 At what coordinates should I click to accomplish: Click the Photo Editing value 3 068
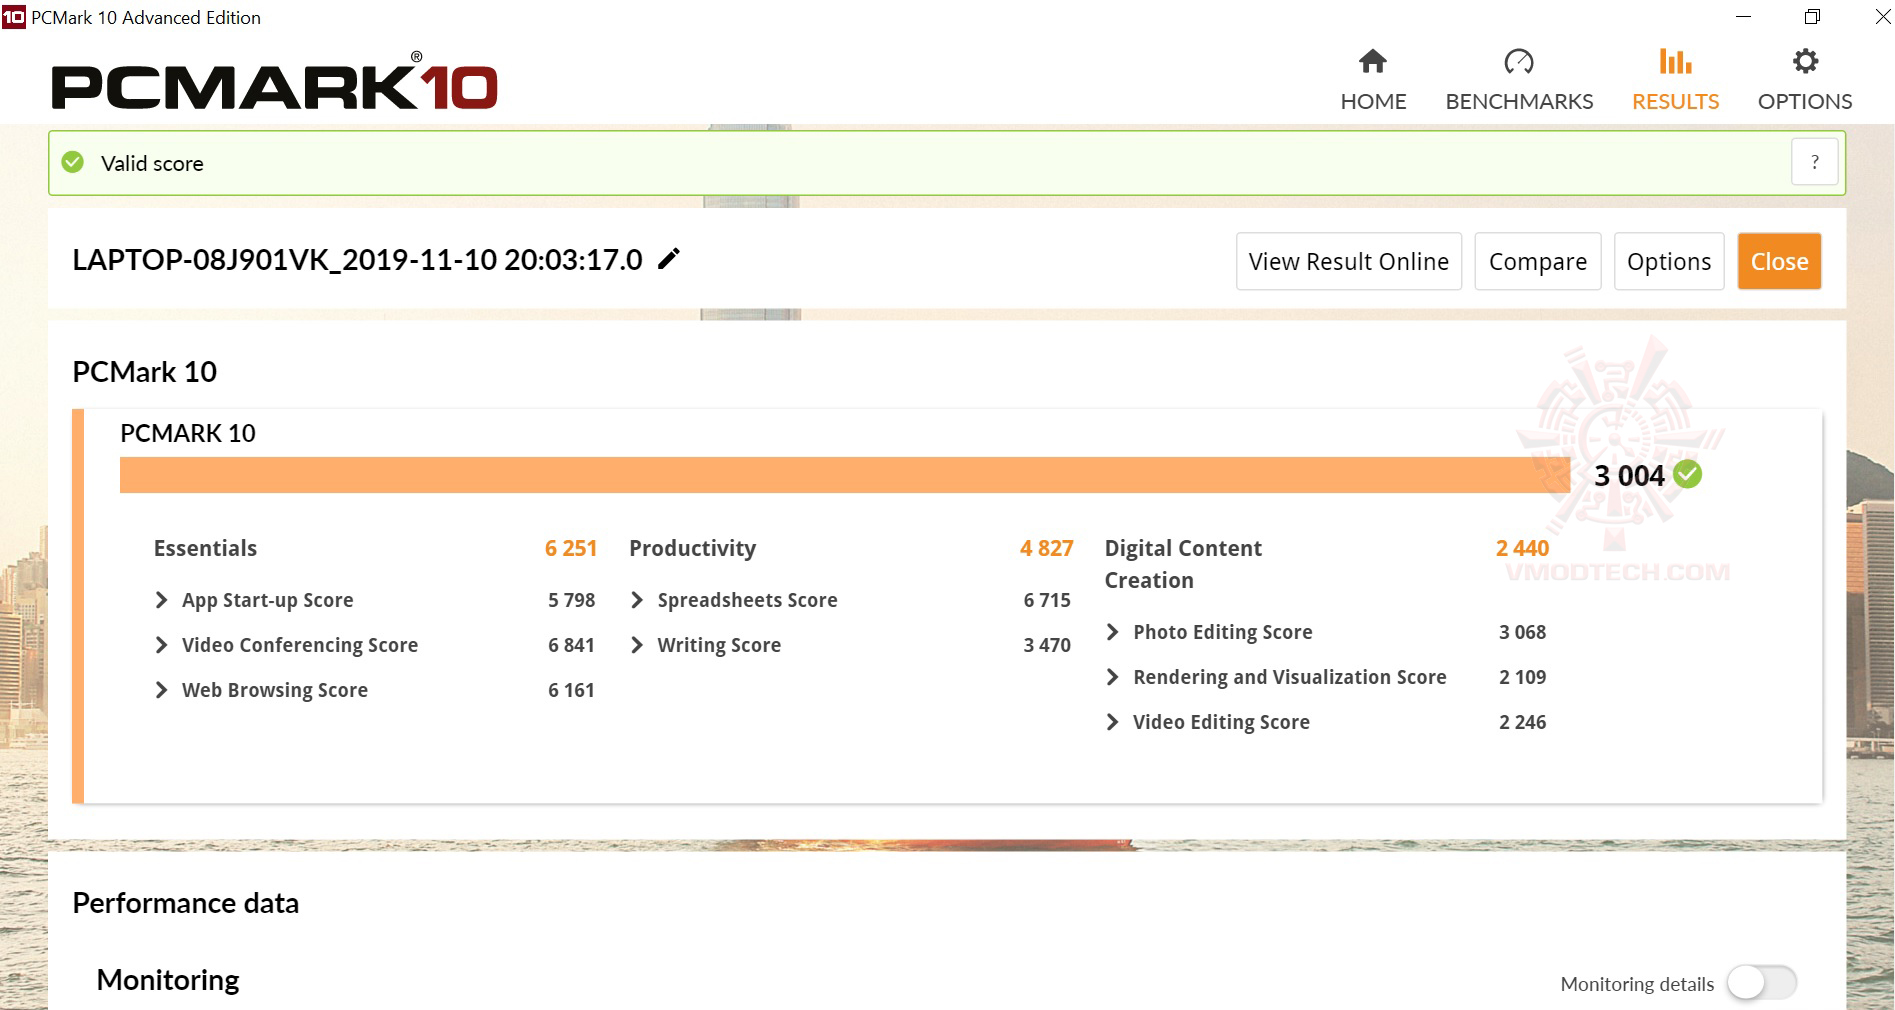(1522, 632)
